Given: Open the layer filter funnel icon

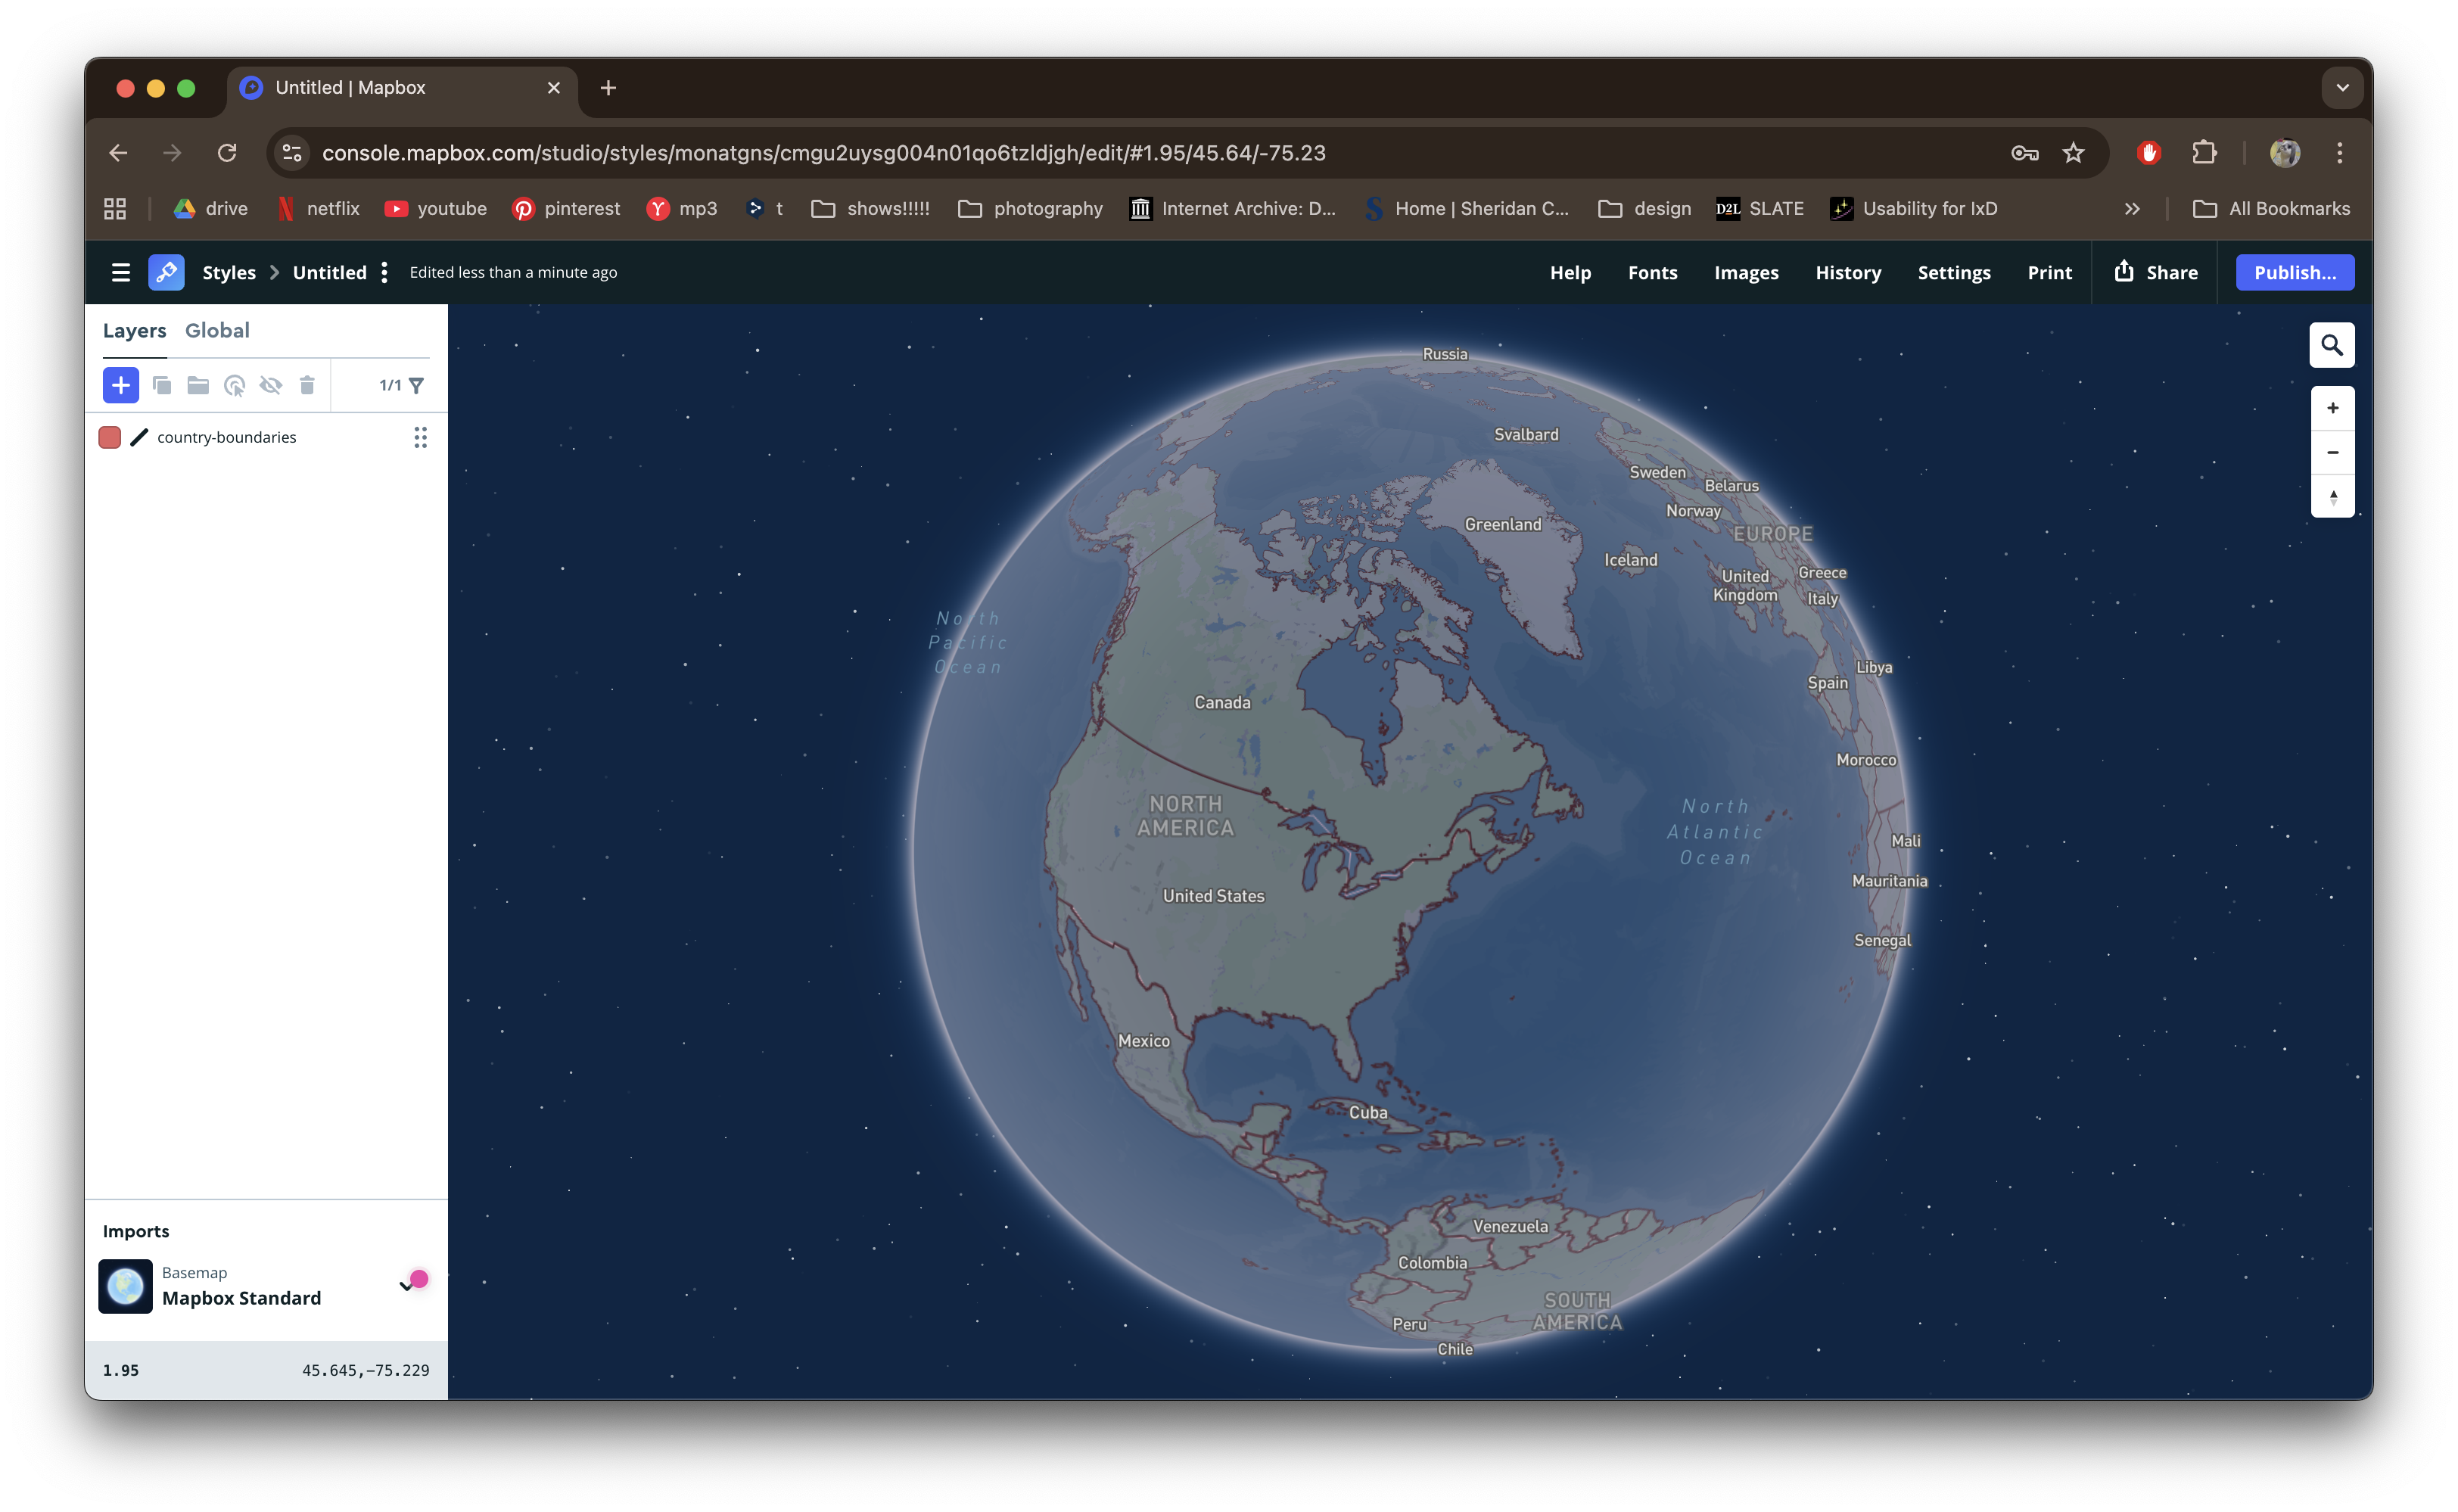Looking at the screenshot, I should (x=417, y=385).
